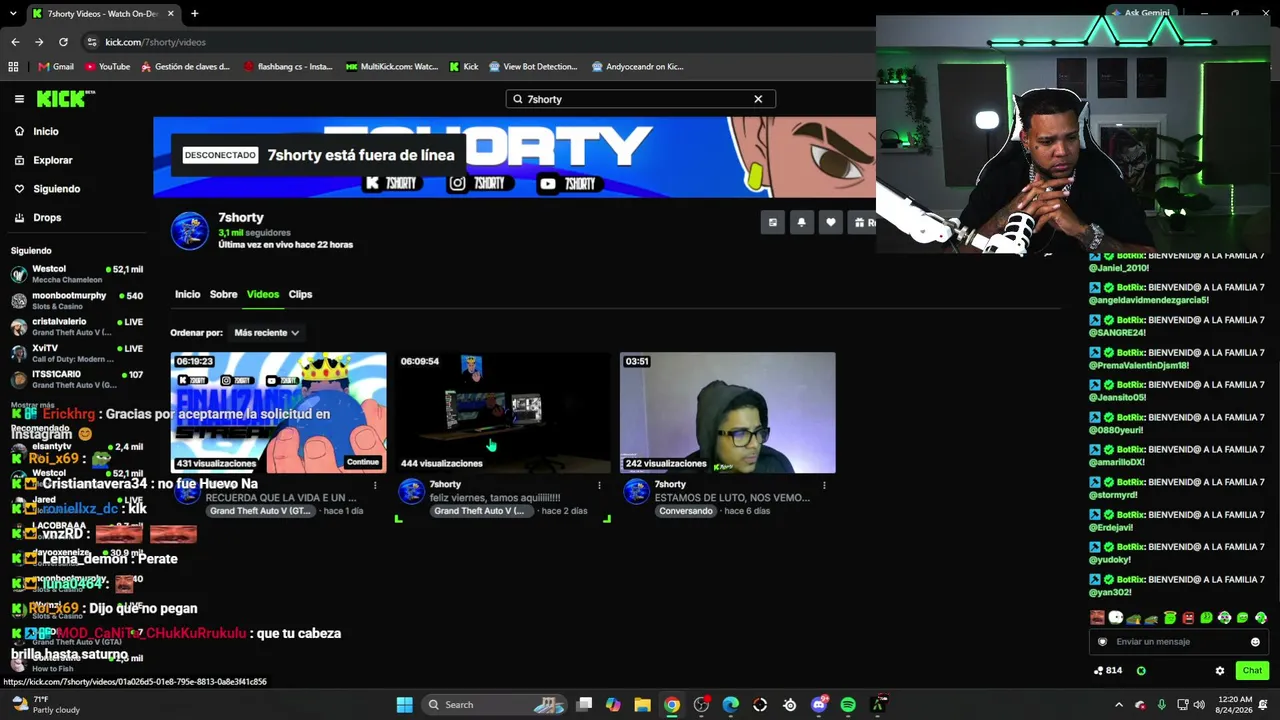This screenshot has width=1280, height=720.
Task: Open Spotify from the taskbar
Action: [x=848, y=705]
